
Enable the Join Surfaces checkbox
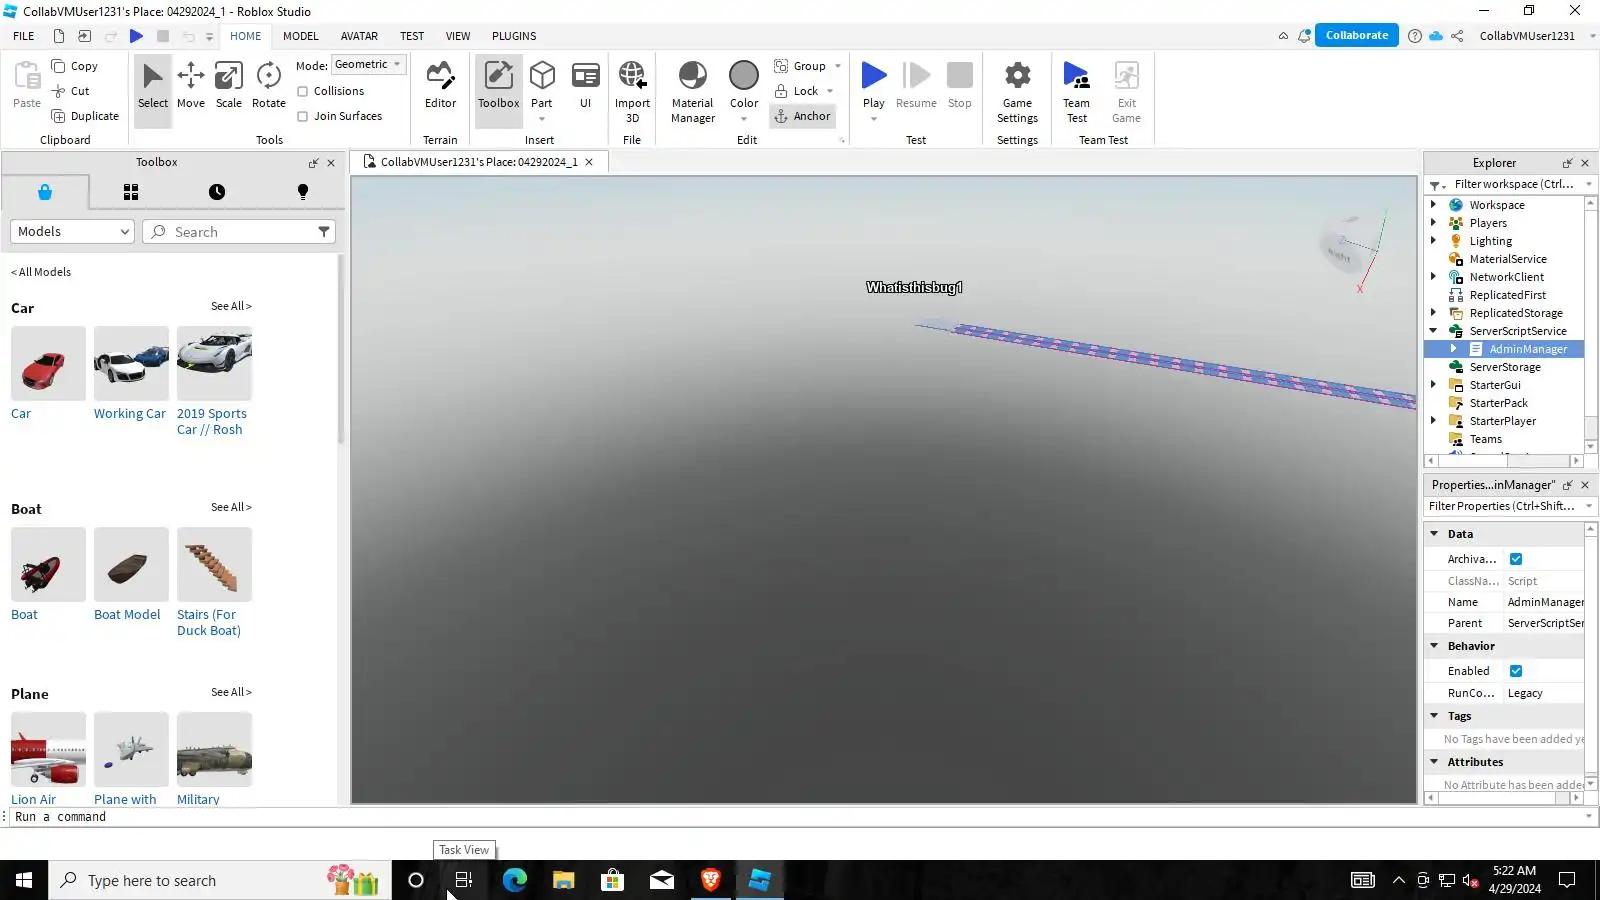(x=302, y=116)
